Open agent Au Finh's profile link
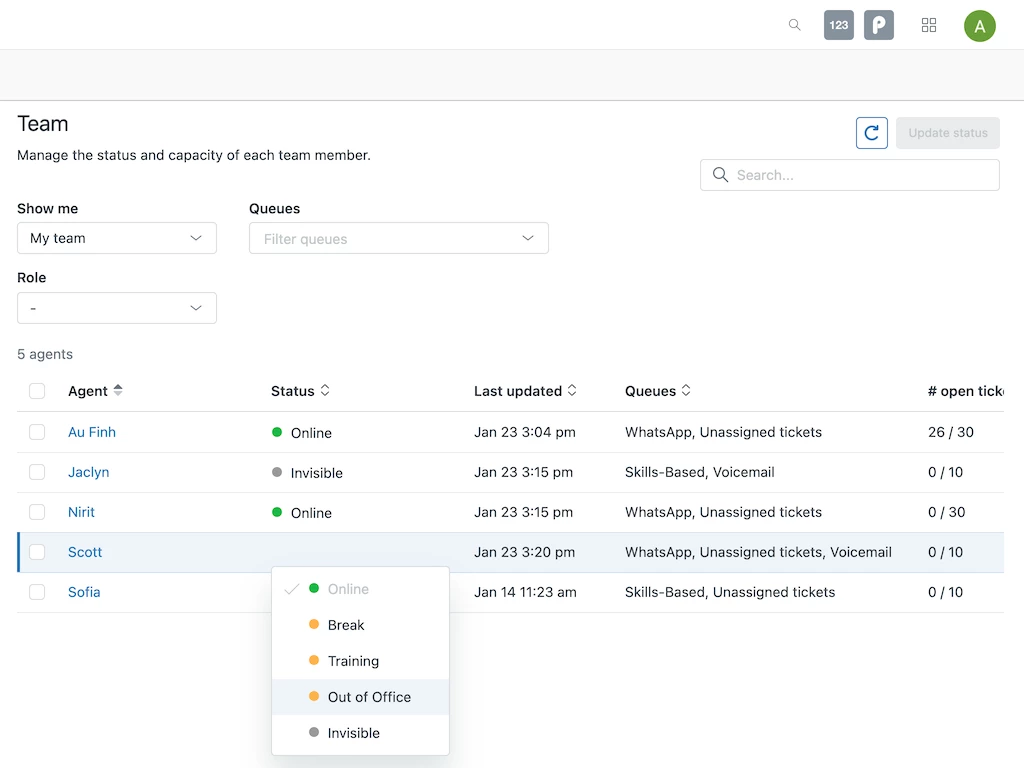This screenshot has height=768, width=1024. [92, 432]
